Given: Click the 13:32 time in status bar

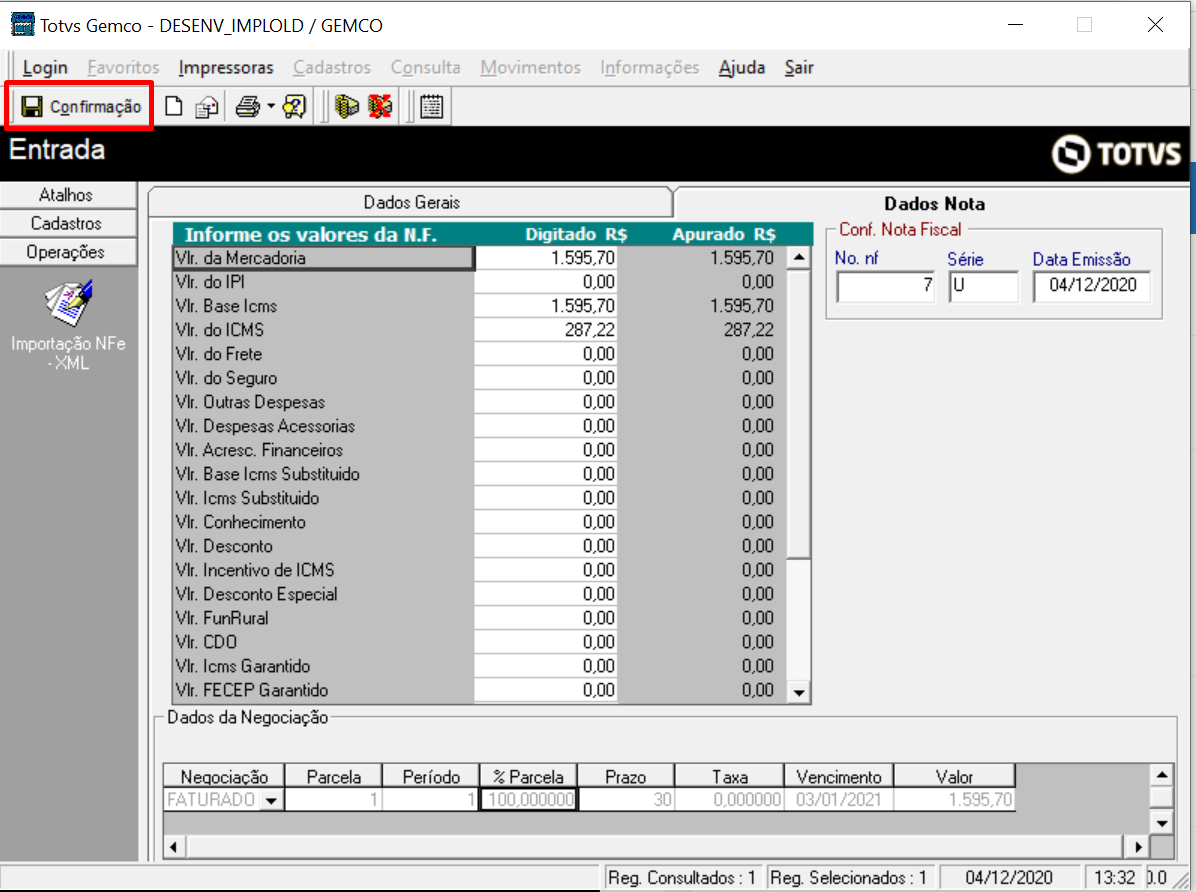Looking at the screenshot, I should pos(1114,878).
